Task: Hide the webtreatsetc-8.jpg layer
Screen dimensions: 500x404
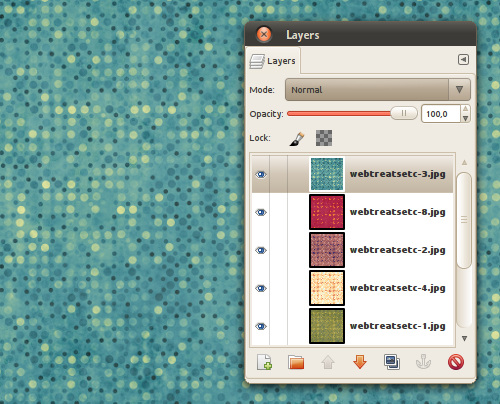Action: click(x=261, y=212)
